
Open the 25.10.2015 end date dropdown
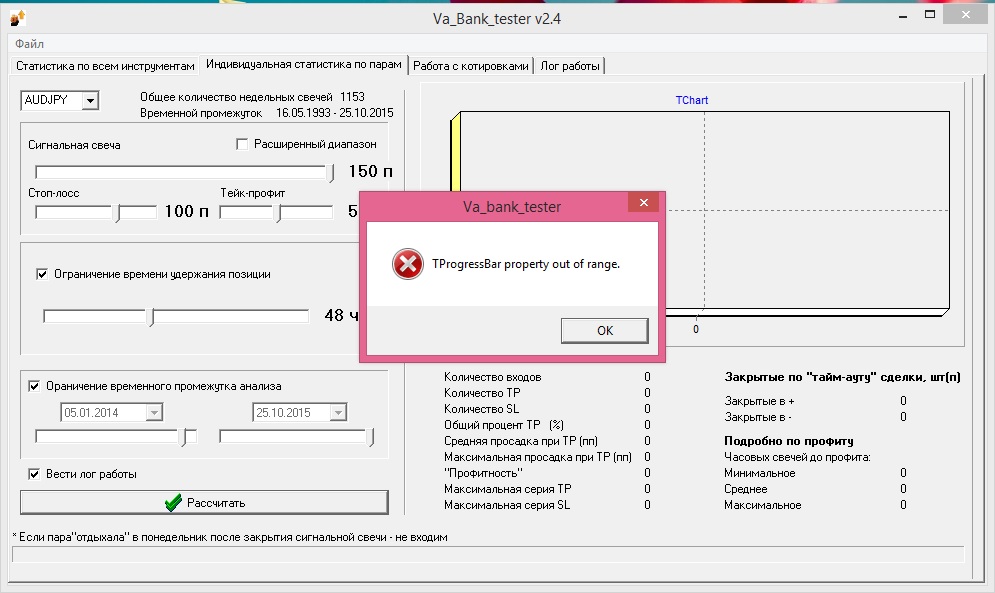339,413
